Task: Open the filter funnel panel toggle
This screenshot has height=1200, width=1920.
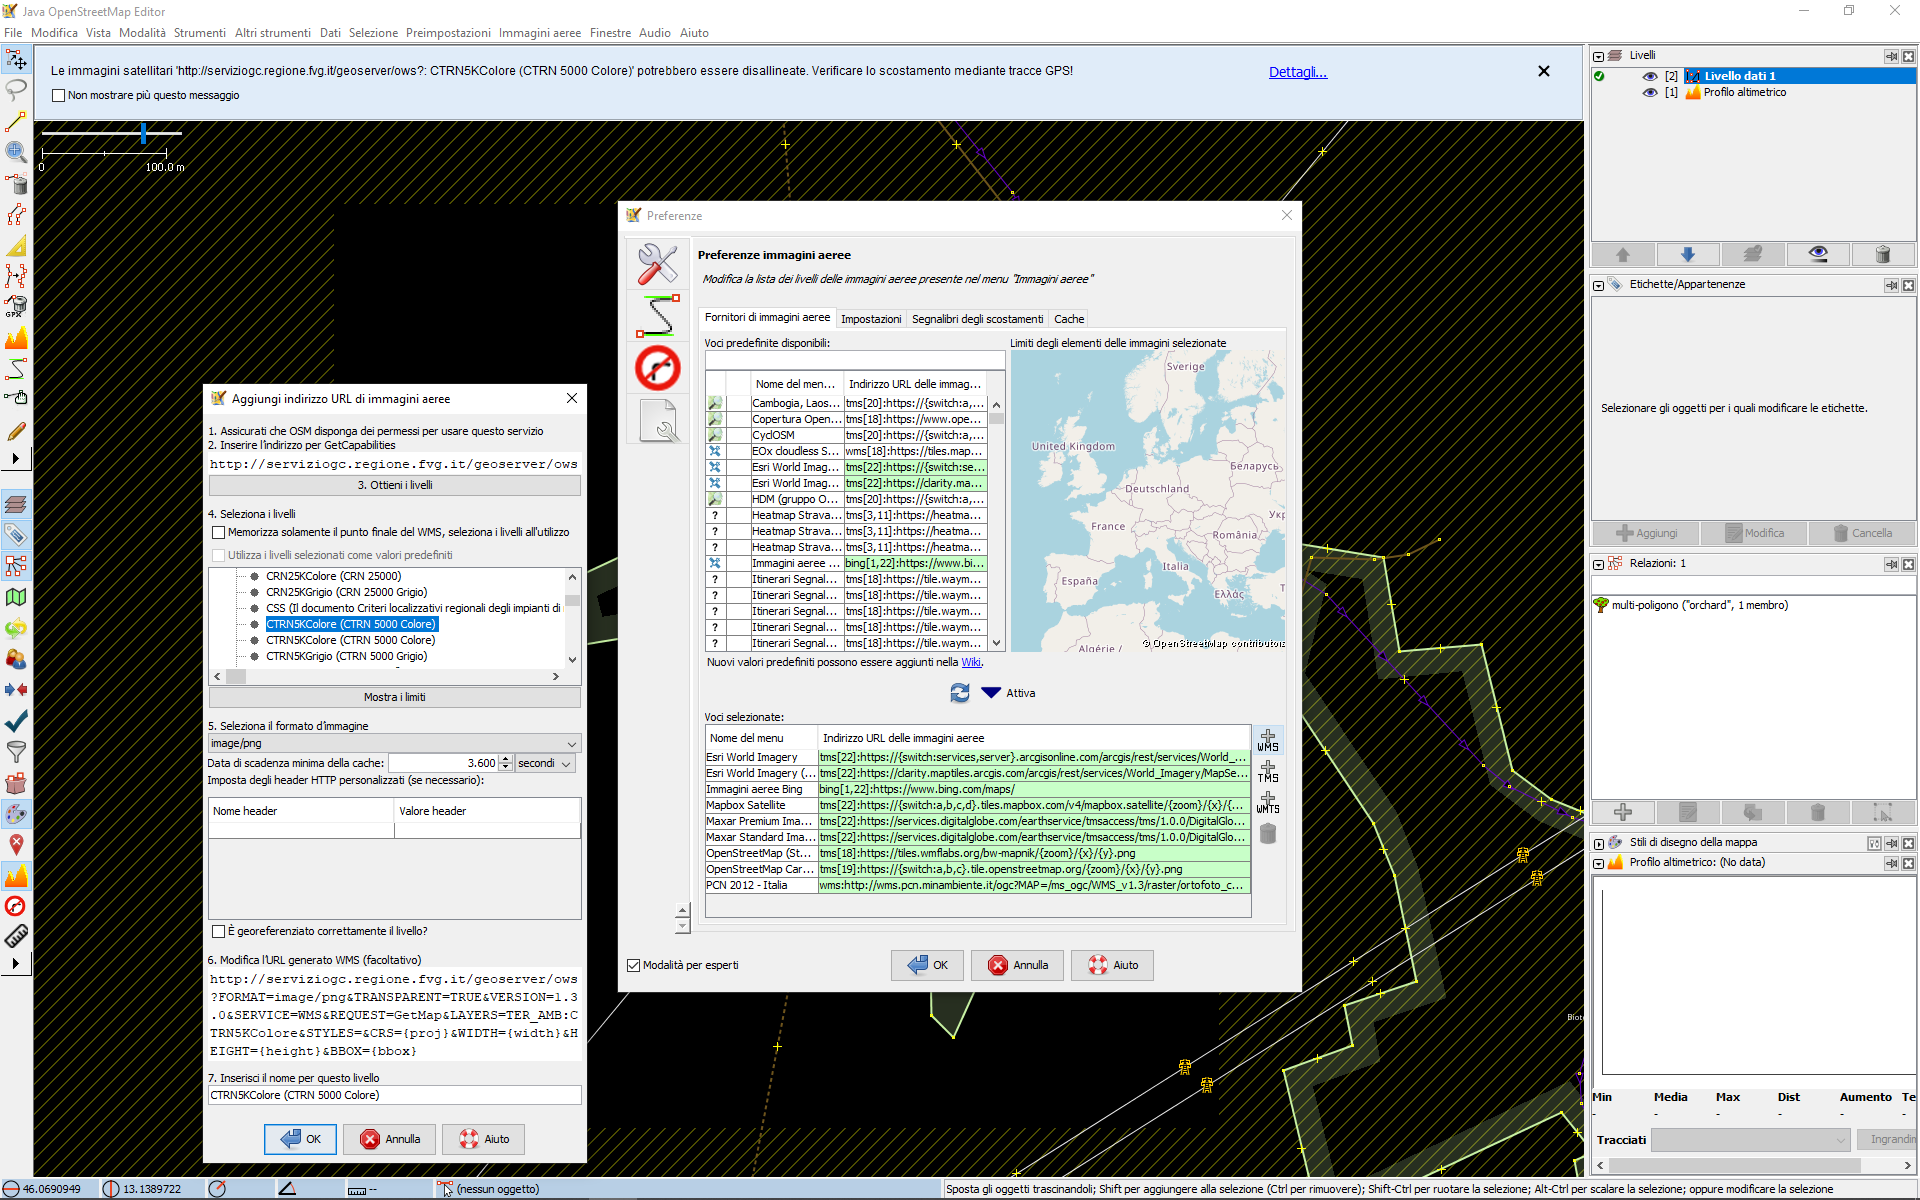Action: point(16,752)
